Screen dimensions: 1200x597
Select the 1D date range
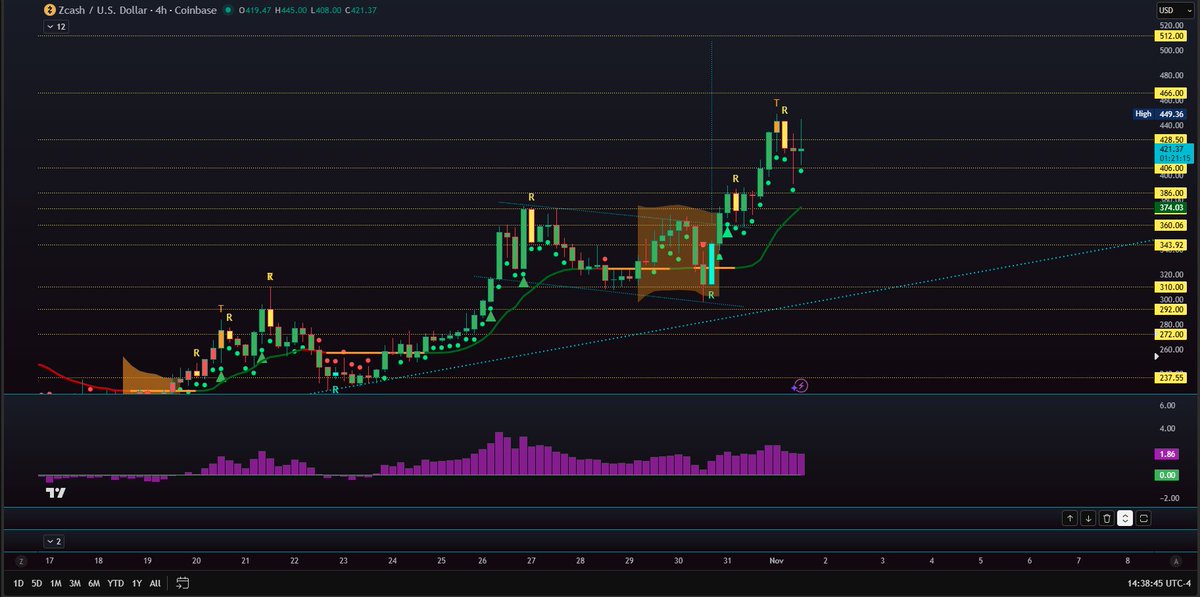(19, 582)
